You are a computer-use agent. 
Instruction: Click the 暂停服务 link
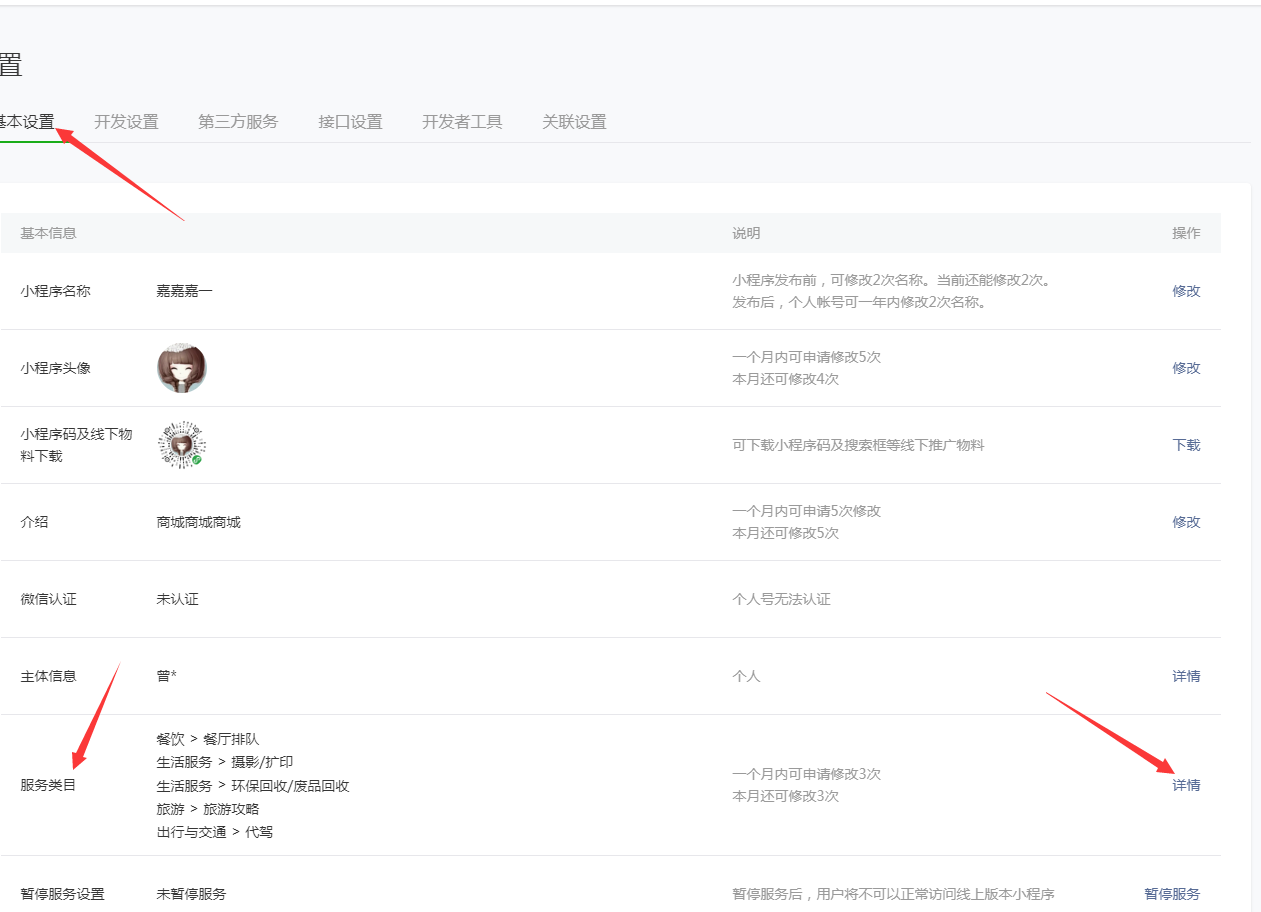[1172, 894]
